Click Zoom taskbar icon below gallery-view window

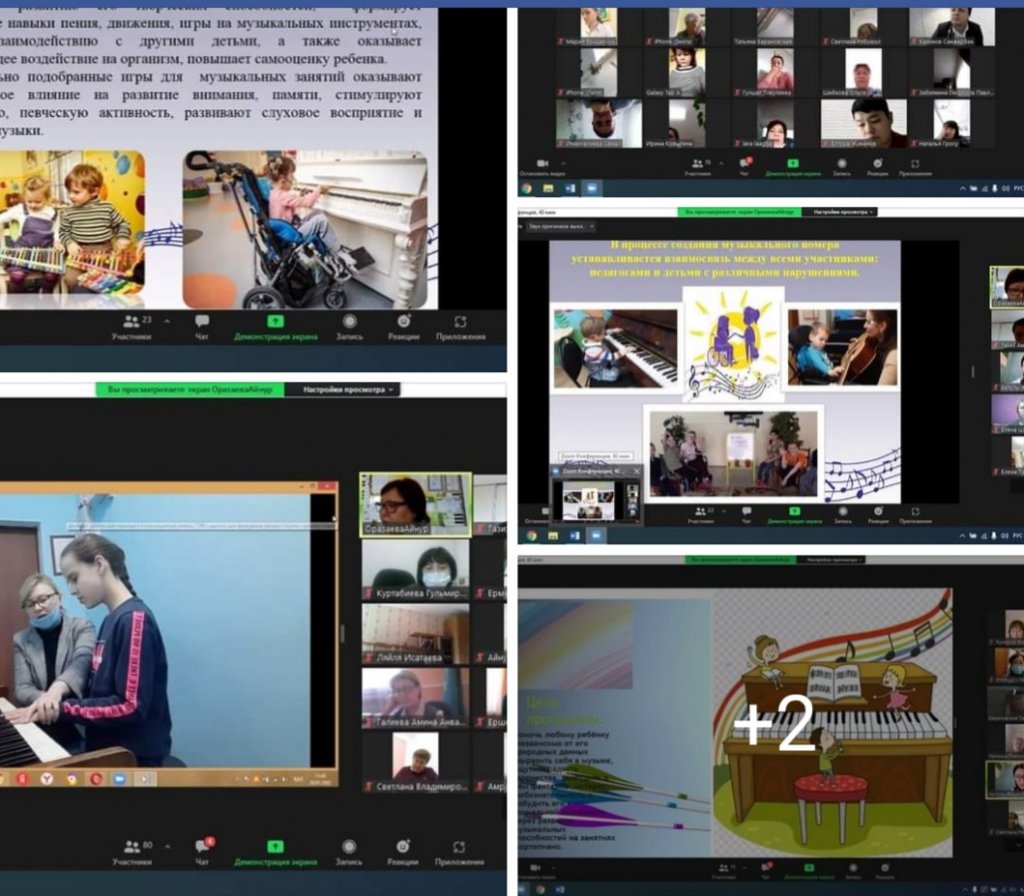click(x=592, y=188)
